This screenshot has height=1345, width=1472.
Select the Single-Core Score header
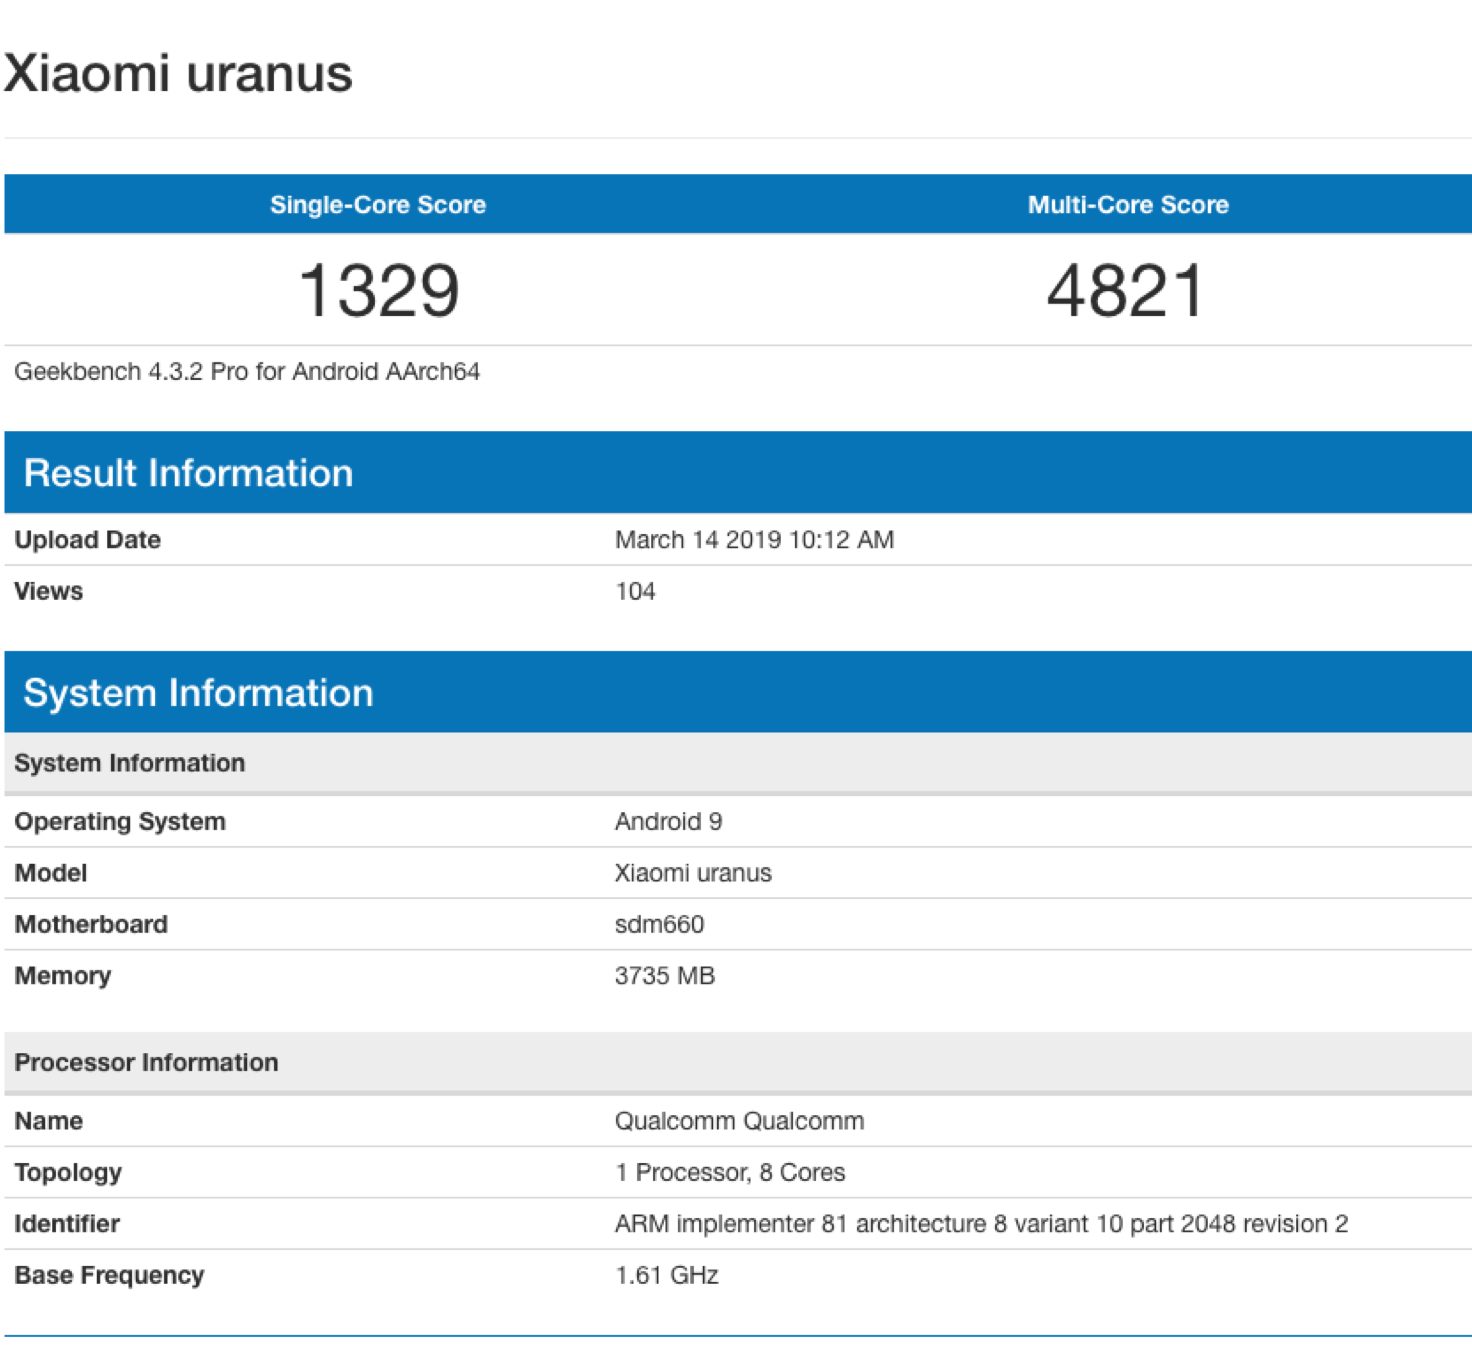(x=377, y=205)
